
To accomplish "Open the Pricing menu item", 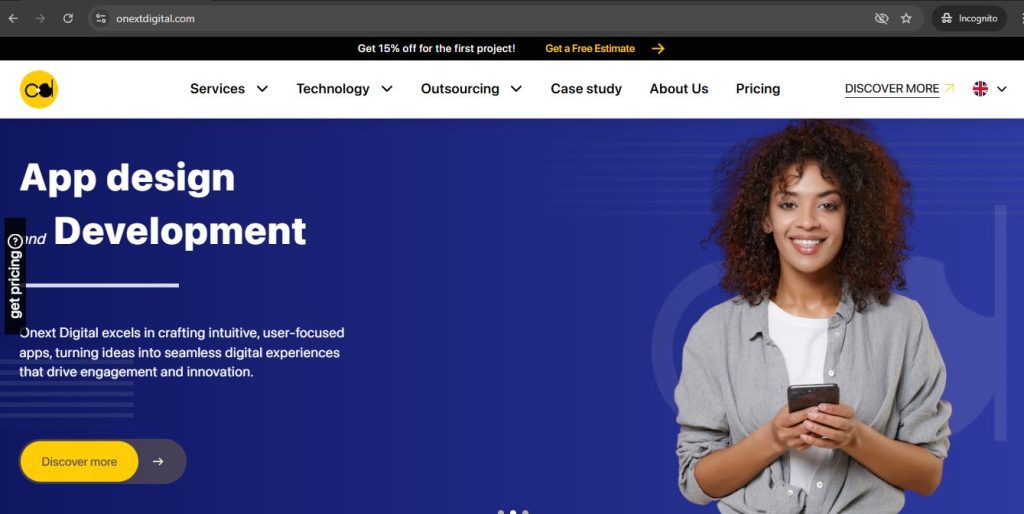I will [758, 89].
